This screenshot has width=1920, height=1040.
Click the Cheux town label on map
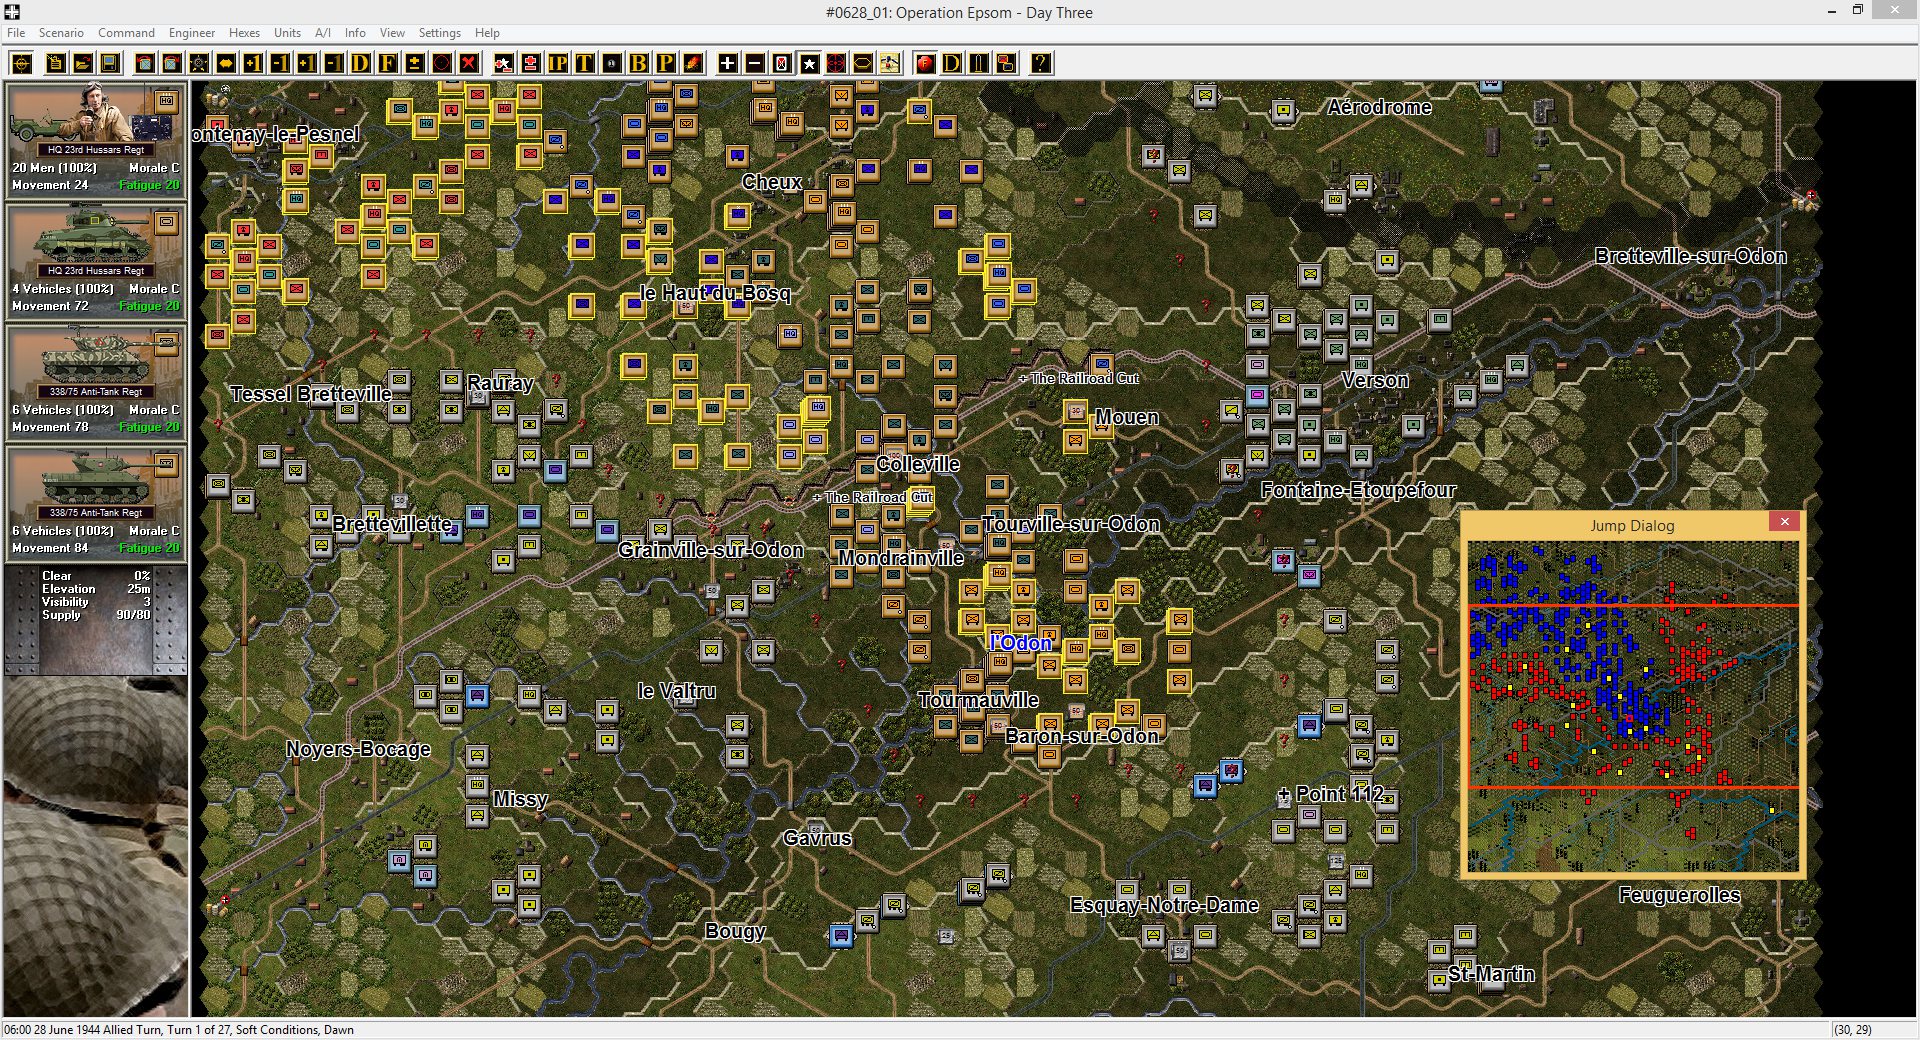[772, 182]
